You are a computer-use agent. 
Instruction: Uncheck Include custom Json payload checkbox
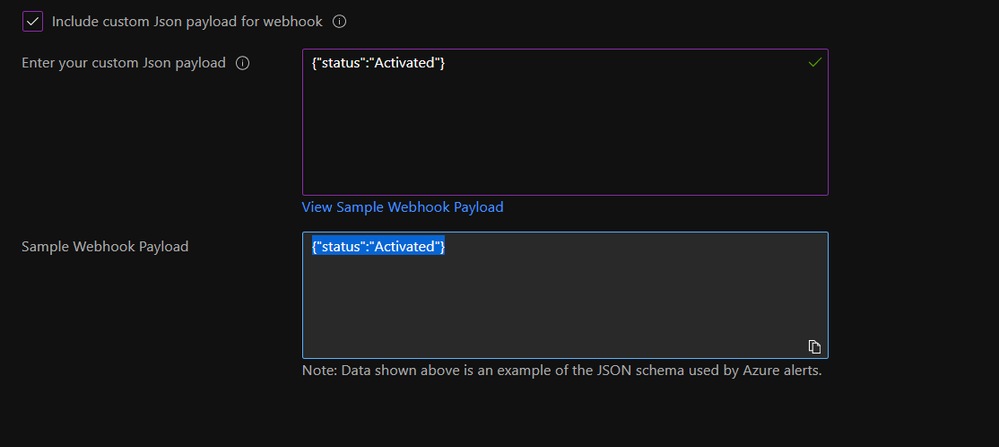coord(32,21)
